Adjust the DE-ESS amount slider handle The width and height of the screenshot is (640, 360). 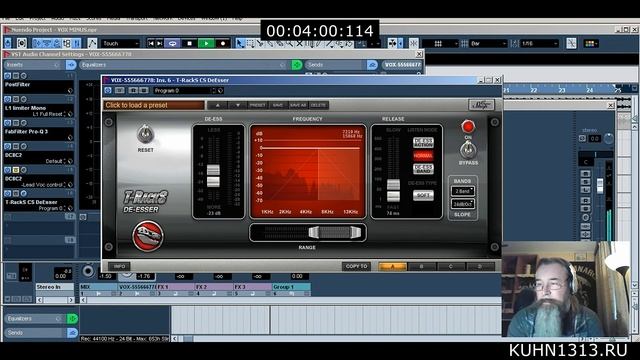tap(213, 176)
